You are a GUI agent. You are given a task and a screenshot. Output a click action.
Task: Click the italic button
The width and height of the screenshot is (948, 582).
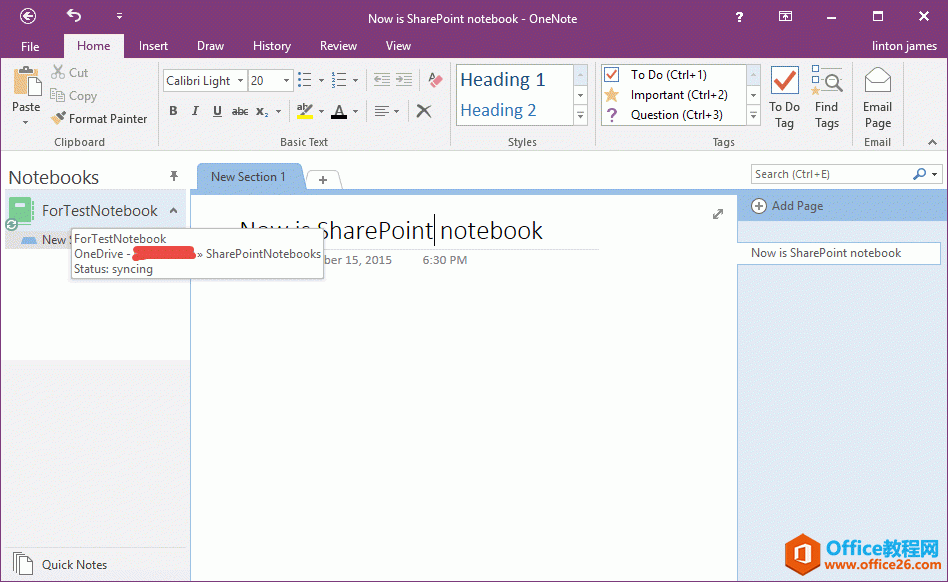pyautogui.click(x=195, y=111)
